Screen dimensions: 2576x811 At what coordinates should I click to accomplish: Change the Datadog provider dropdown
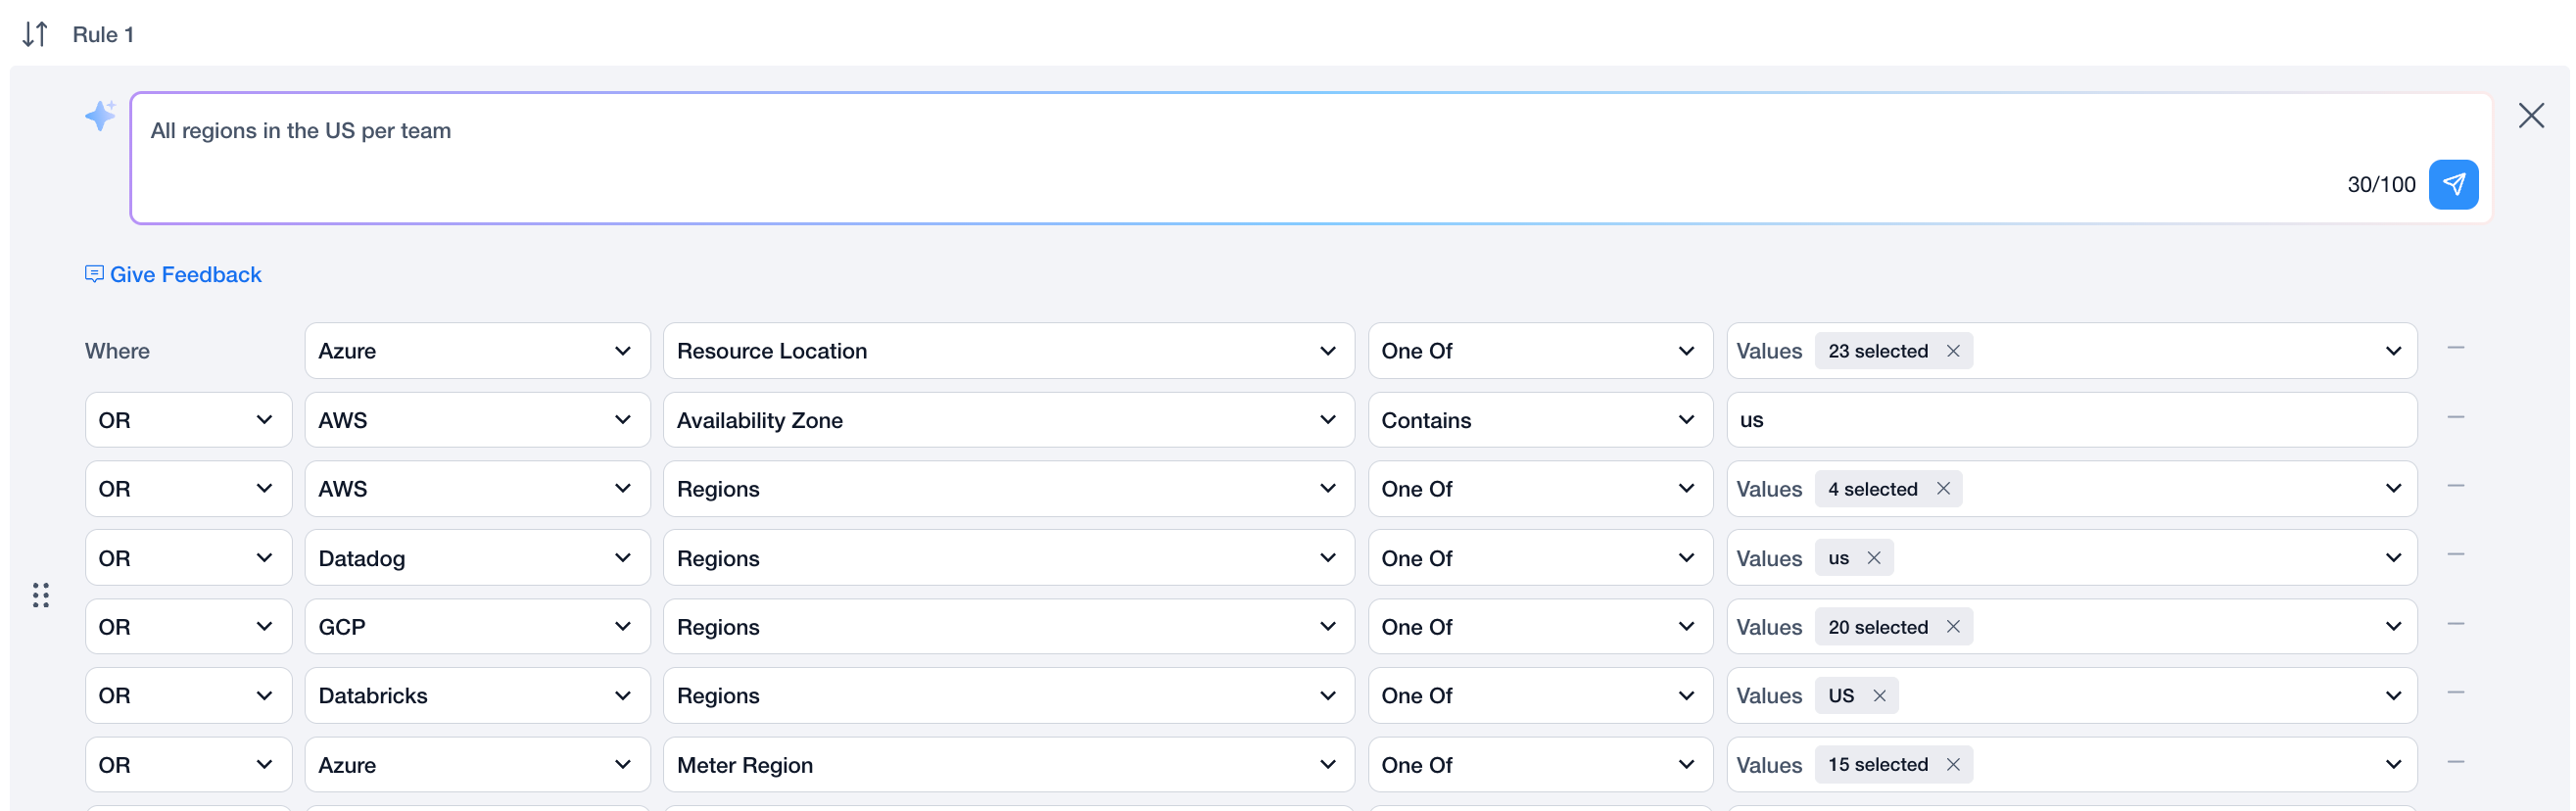[x=476, y=558]
